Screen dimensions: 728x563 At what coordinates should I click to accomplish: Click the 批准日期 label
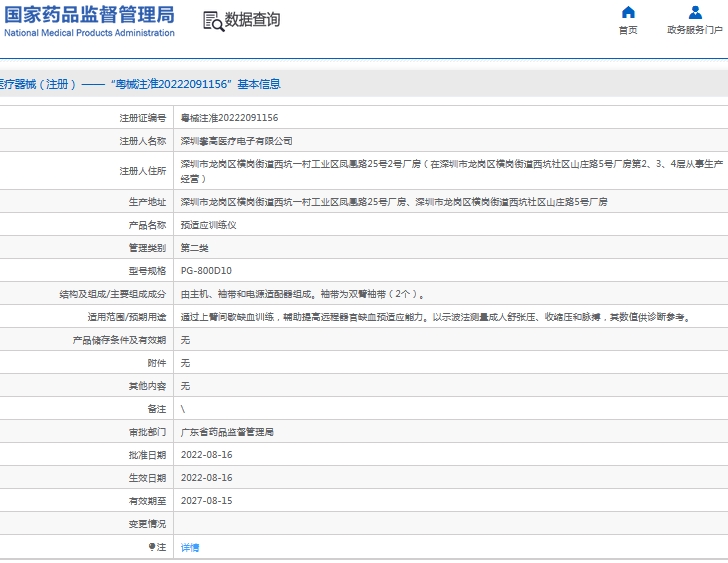pyautogui.click(x=147, y=455)
